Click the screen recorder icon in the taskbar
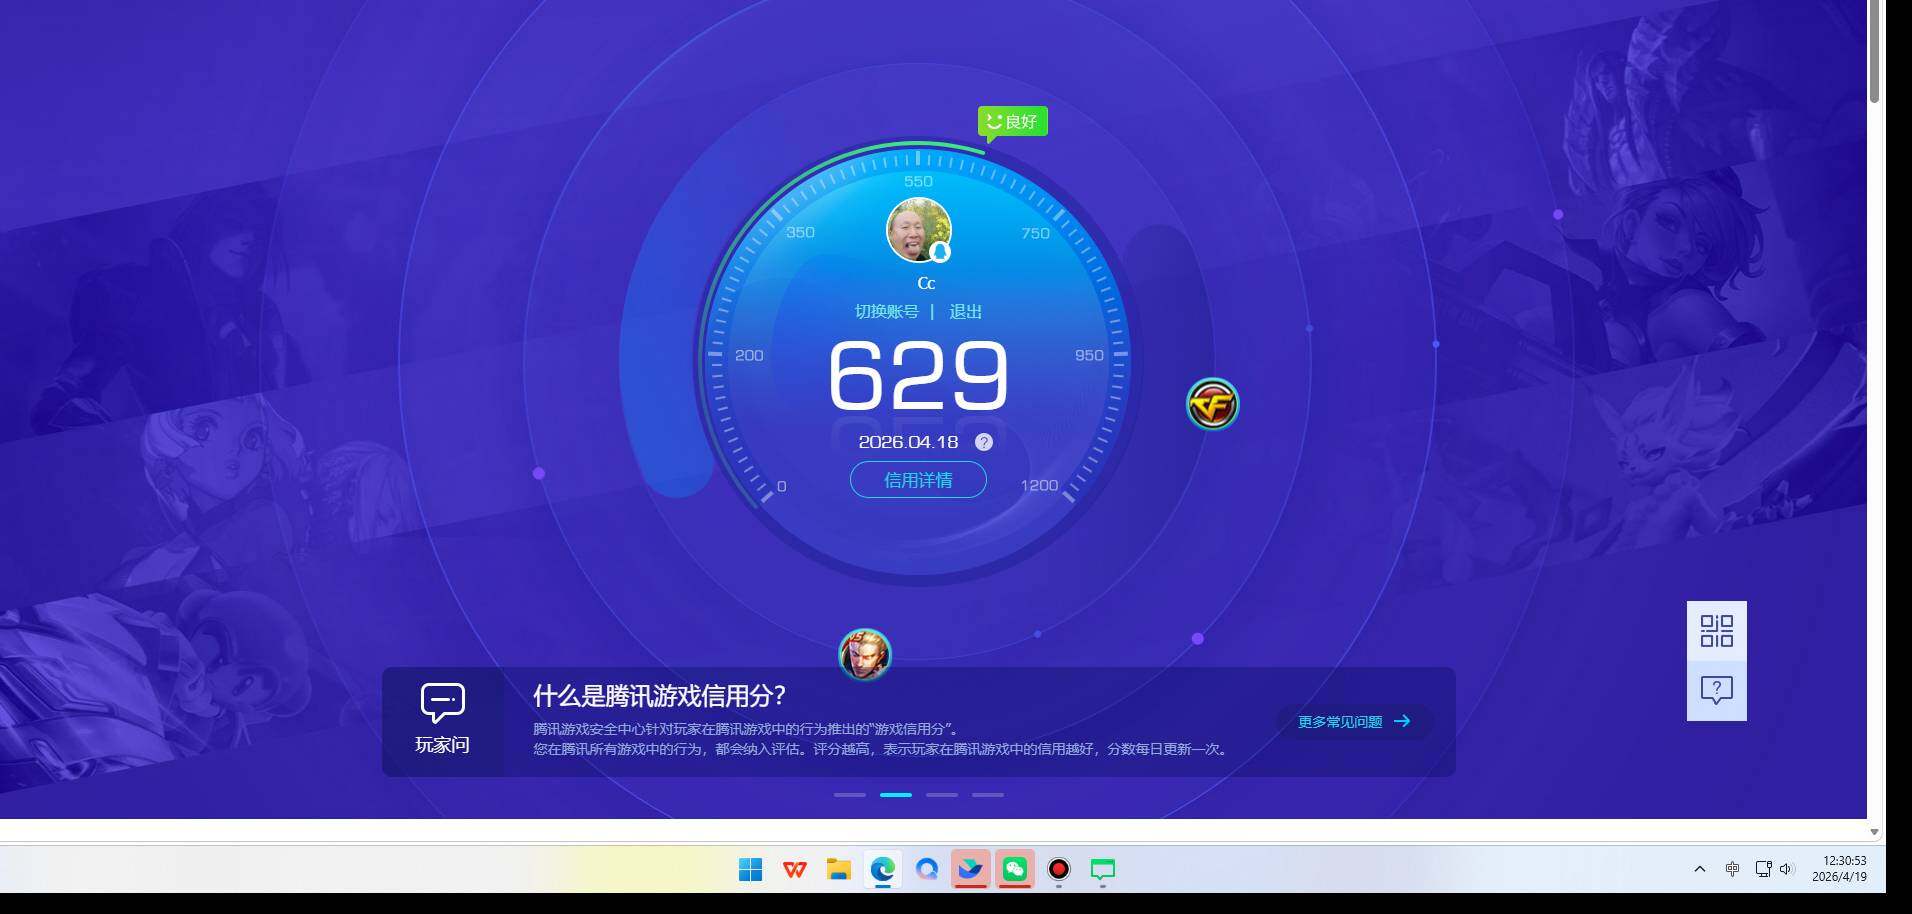 coord(1059,869)
